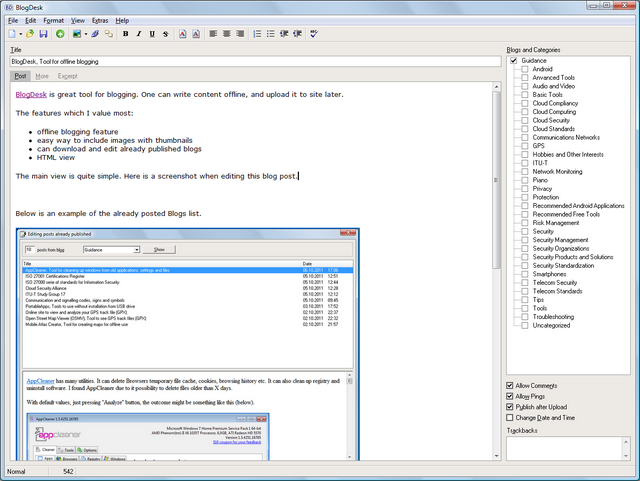The width and height of the screenshot is (640, 481).
Task: Check the Cloud Computing category
Action: (x=524, y=112)
